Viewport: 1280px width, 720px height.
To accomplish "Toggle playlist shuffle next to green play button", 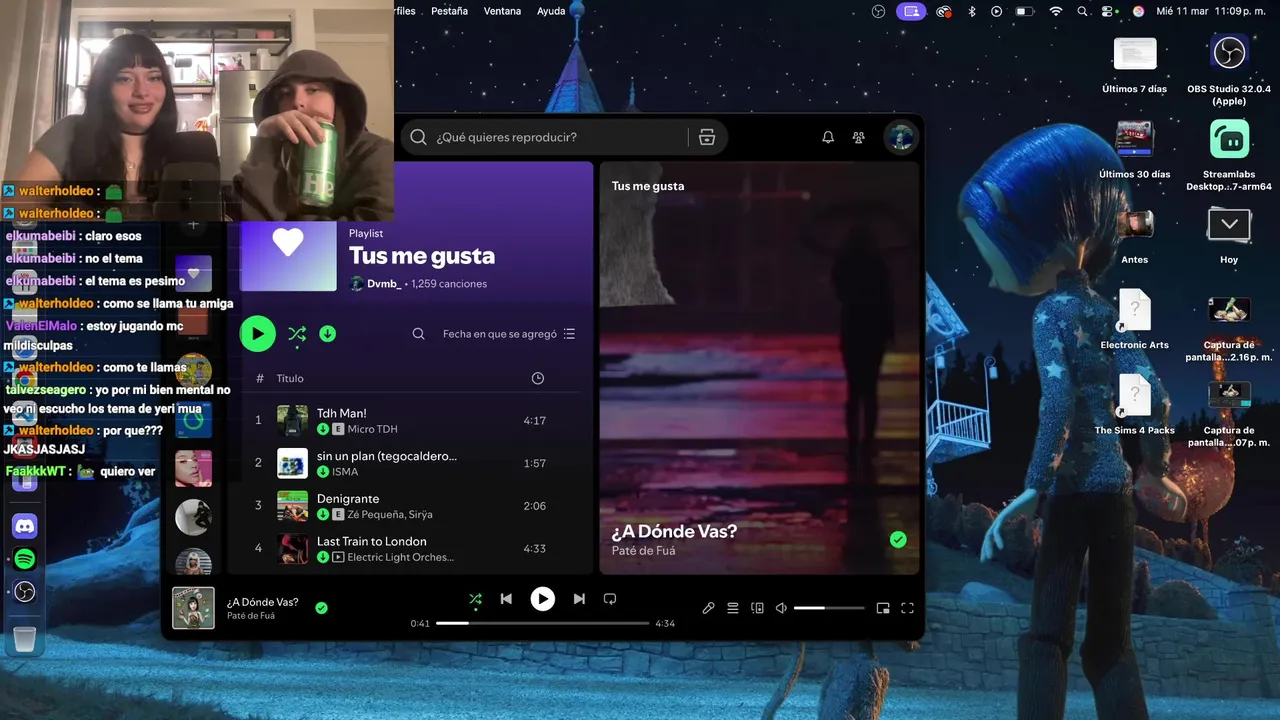I will (297, 334).
